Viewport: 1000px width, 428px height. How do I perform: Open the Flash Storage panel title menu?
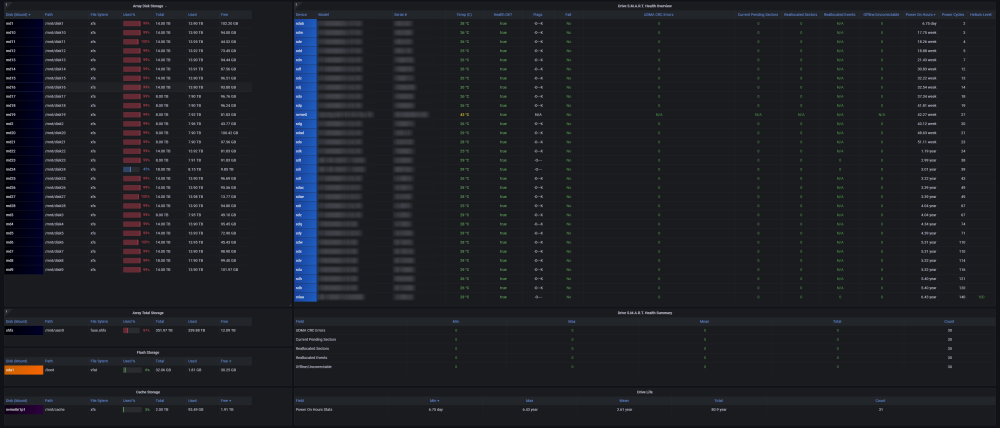[147, 352]
